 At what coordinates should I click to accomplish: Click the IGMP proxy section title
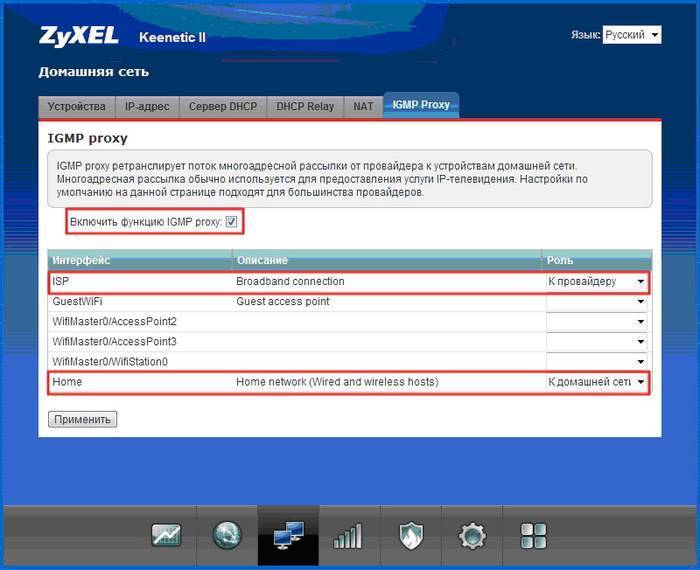pyautogui.click(x=88, y=138)
